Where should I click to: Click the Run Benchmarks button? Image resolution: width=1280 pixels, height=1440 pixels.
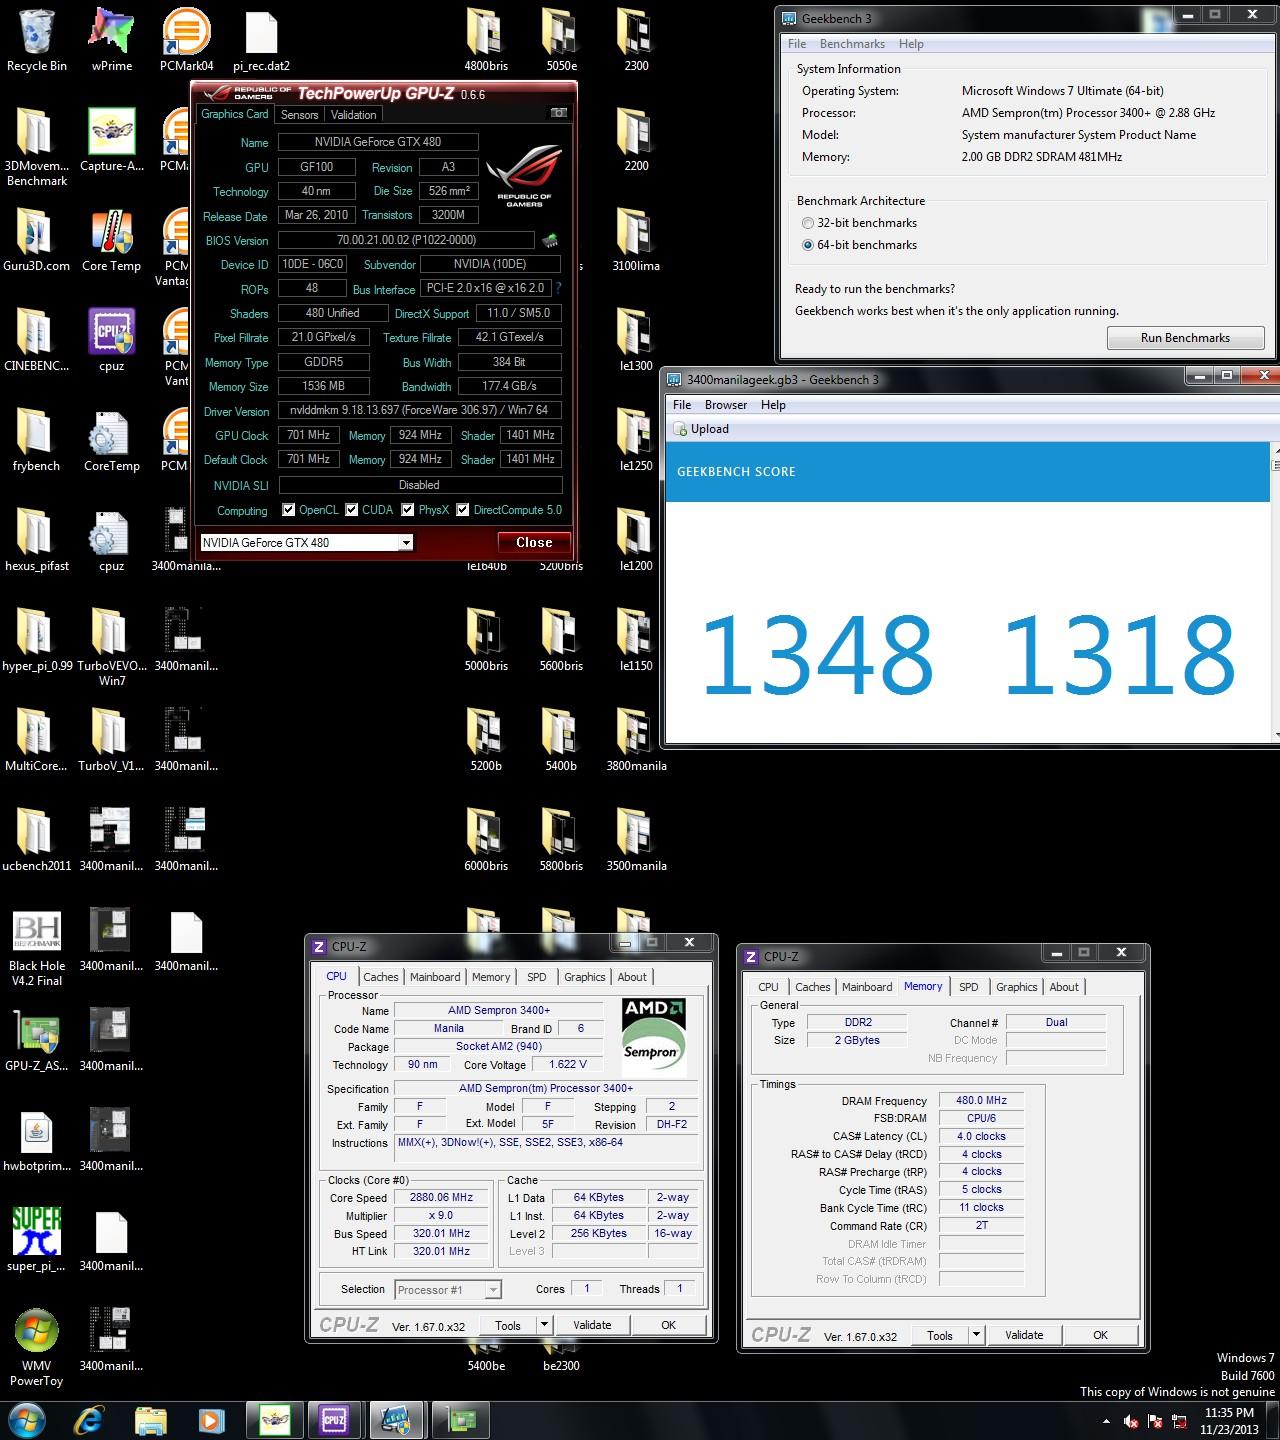[x=1185, y=338]
